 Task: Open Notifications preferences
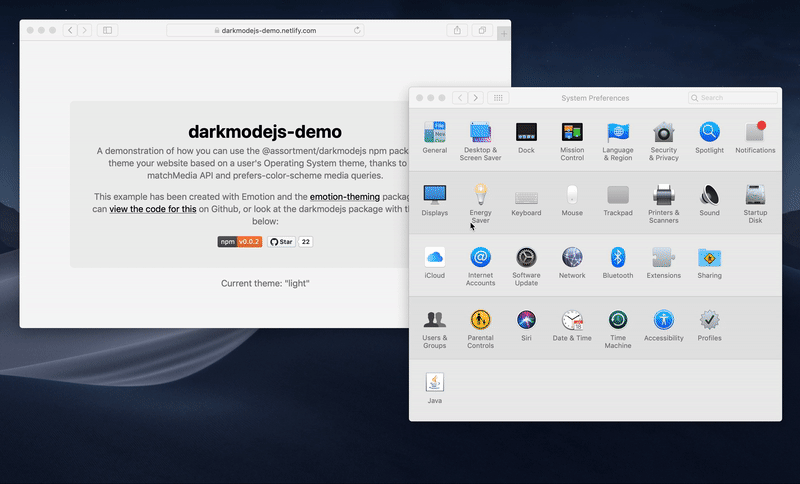pyautogui.click(x=755, y=138)
